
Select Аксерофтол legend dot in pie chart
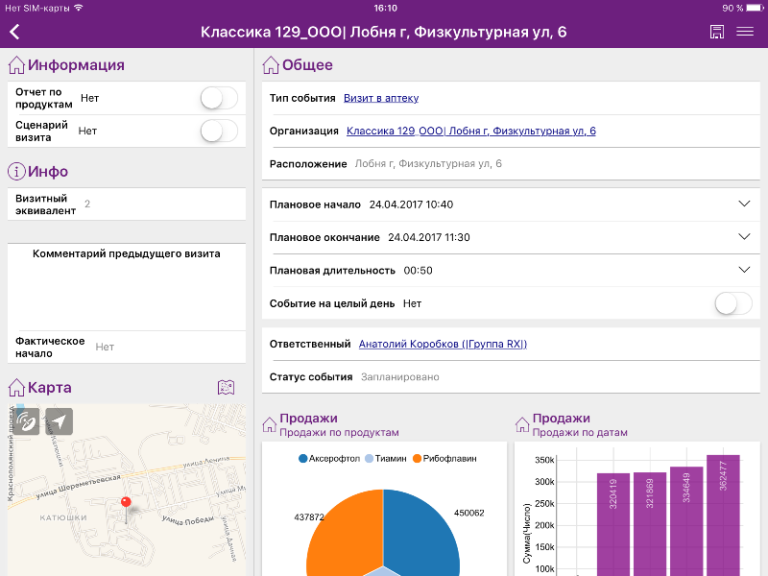[303, 458]
